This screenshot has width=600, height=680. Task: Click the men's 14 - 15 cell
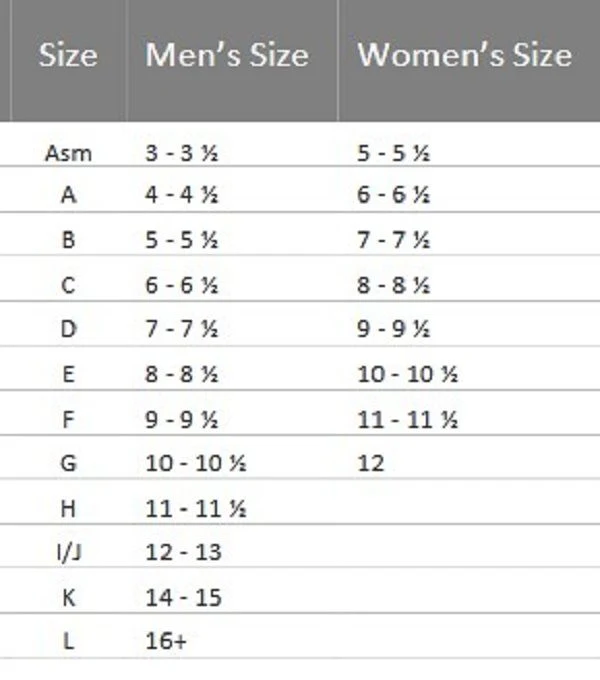[183, 597]
